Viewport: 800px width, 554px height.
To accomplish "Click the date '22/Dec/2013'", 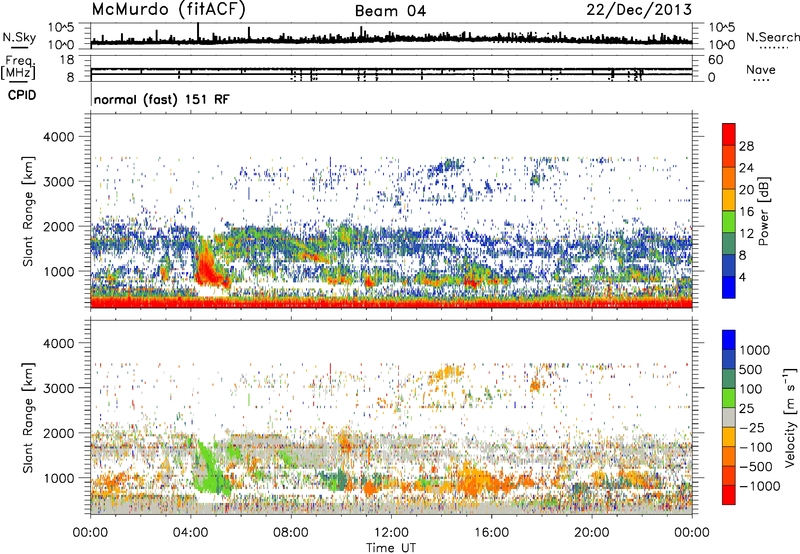I will (x=639, y=10).
